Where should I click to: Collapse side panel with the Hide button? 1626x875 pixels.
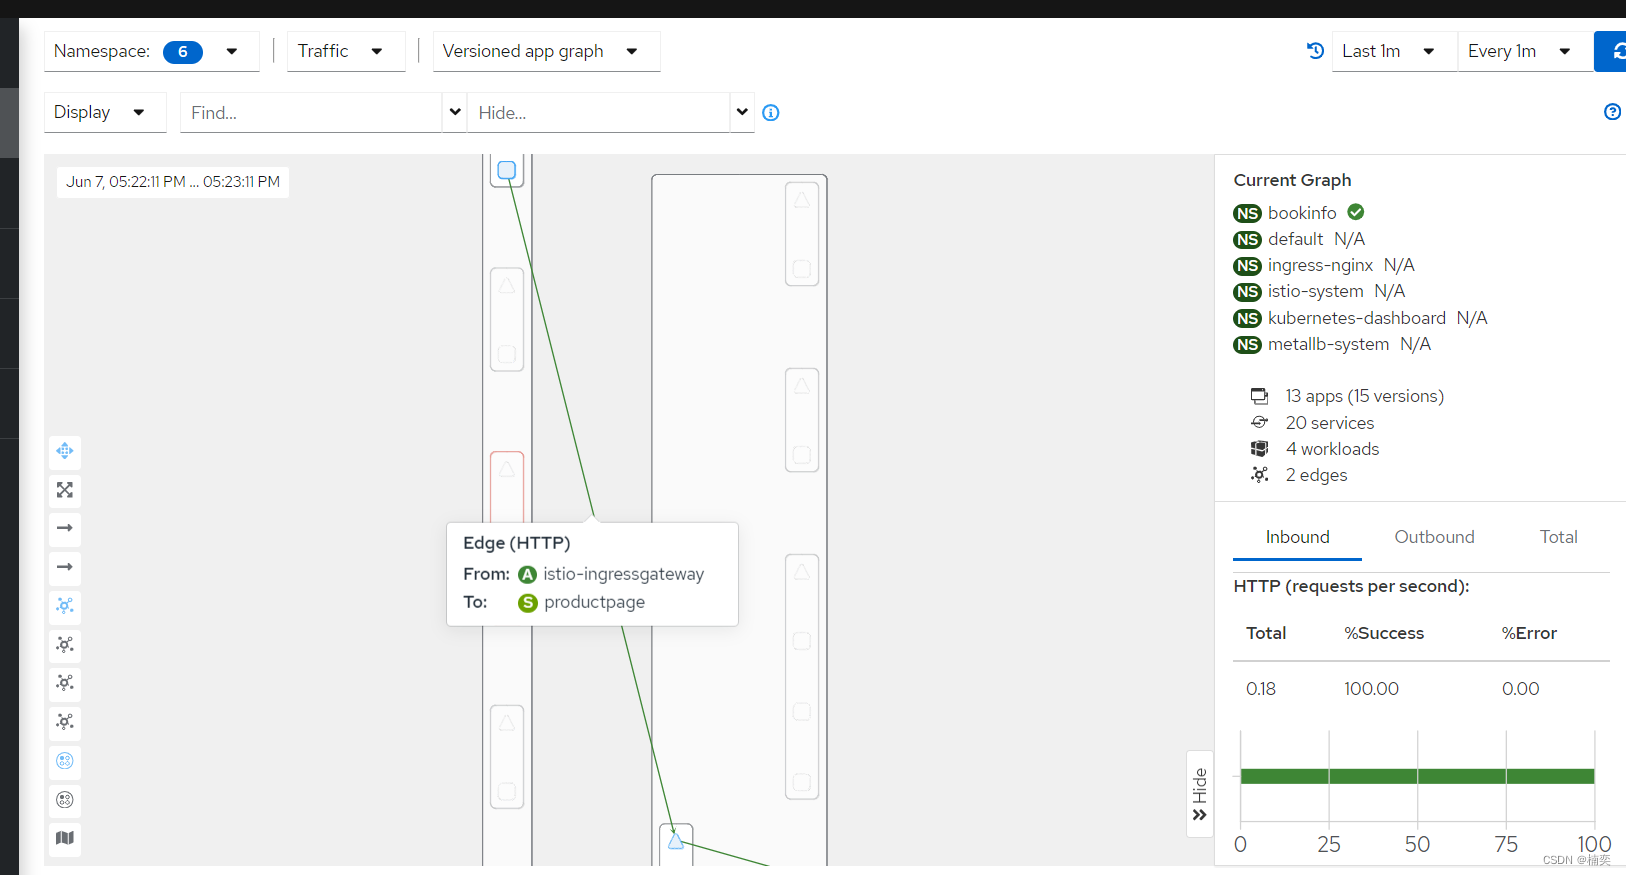[1200, 794]
